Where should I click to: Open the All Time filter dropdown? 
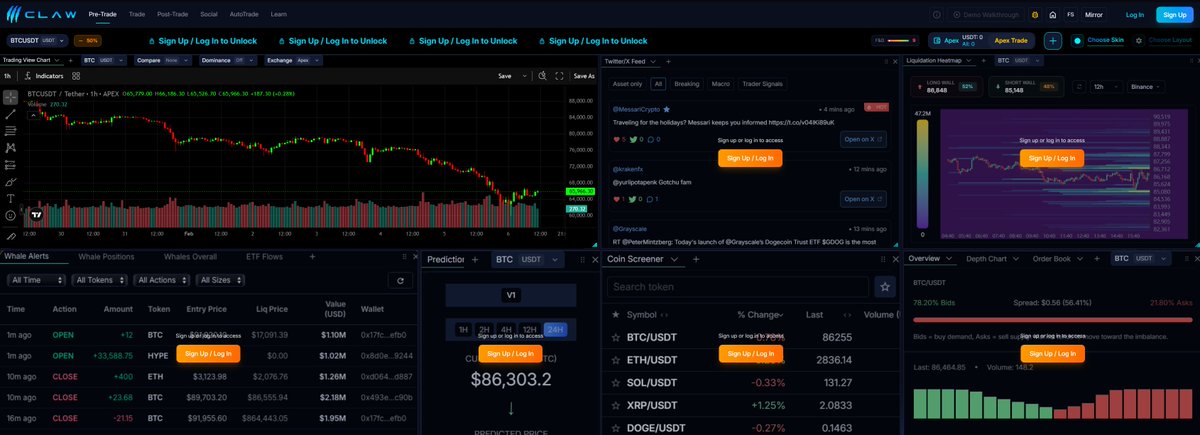[x=36, y=280]
